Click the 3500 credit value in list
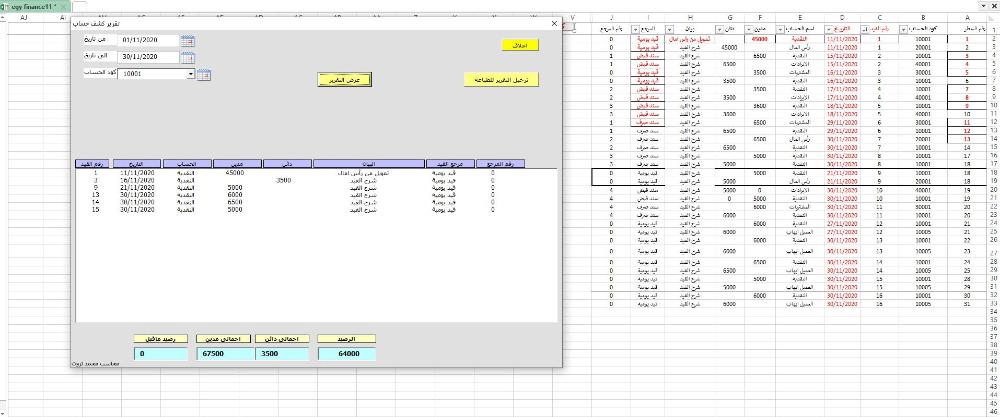This screenshot has width=1000, height=417. 284,180
